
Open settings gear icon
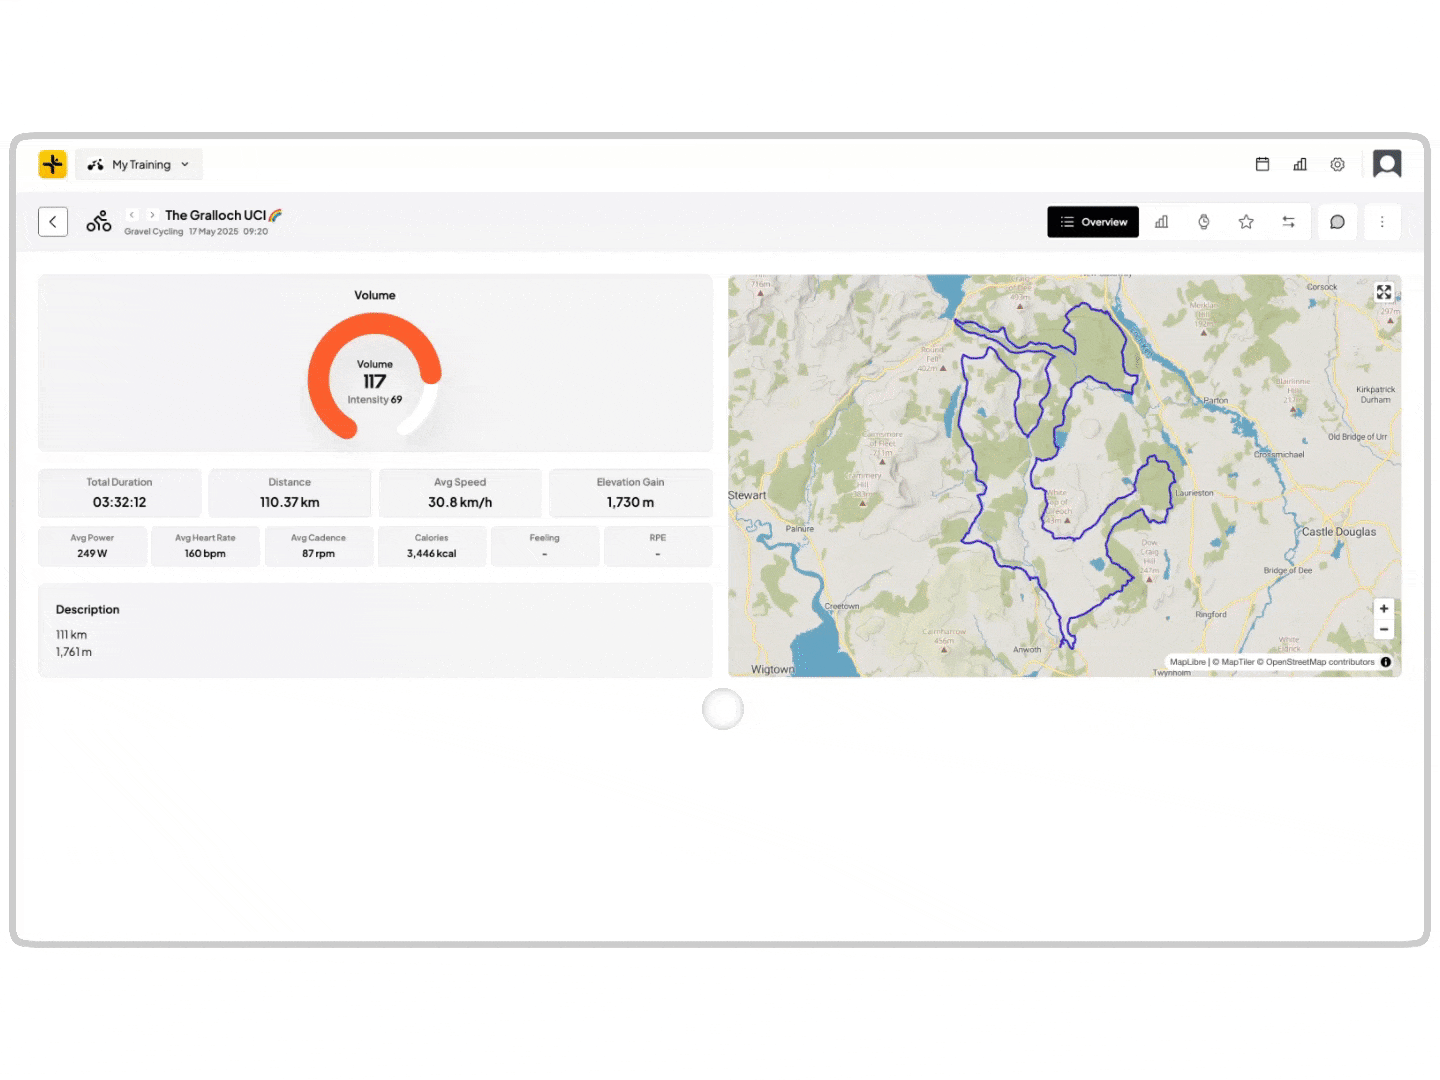(x=1337, y=164)
